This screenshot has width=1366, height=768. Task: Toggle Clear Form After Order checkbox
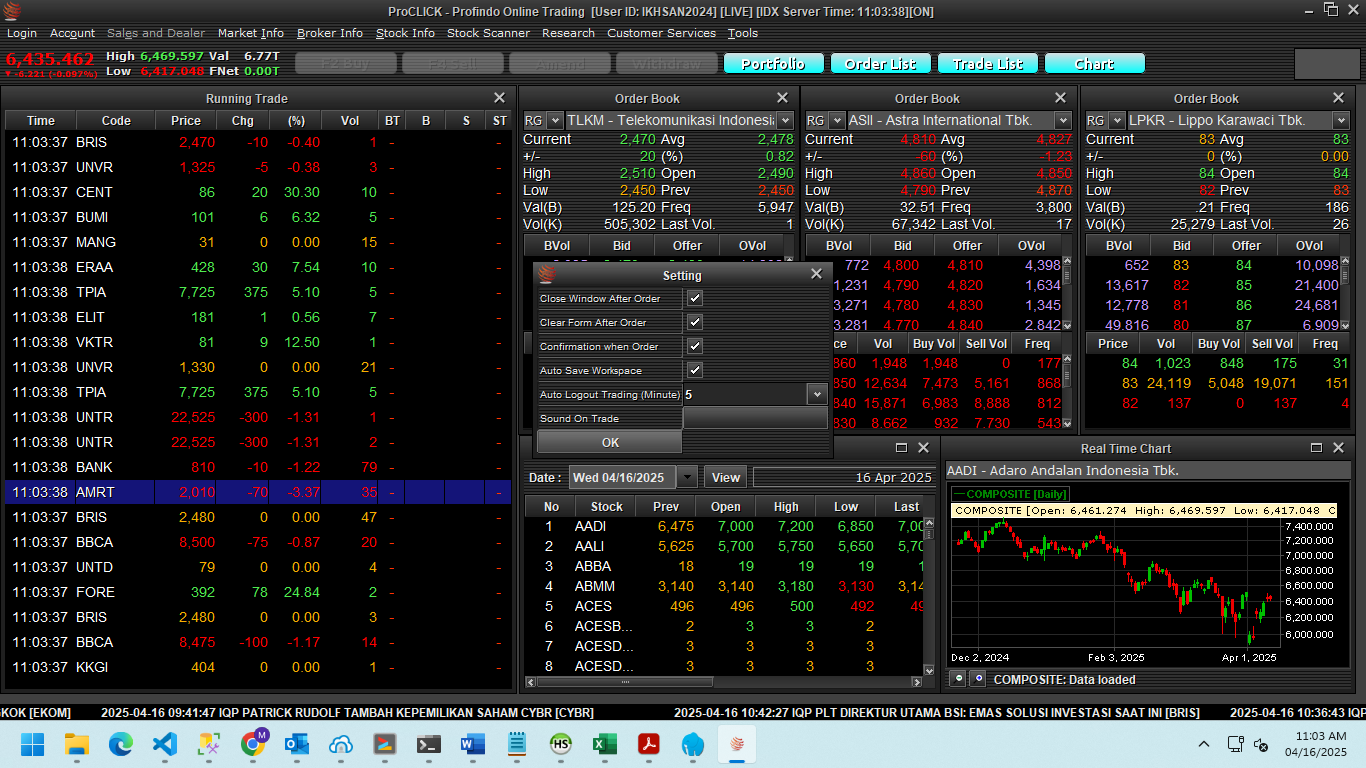pyautogui.click(x=695, y=322)
